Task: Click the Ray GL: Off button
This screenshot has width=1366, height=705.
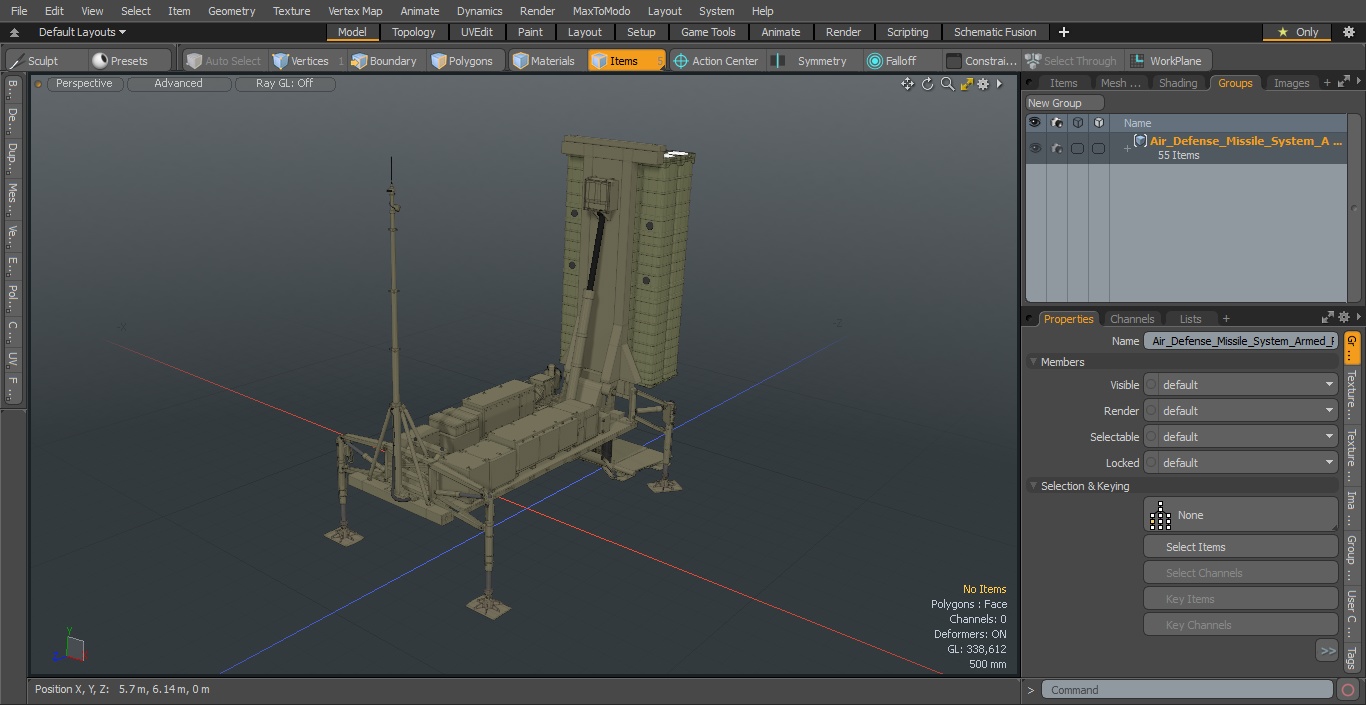Action: (x=285, y=83)
